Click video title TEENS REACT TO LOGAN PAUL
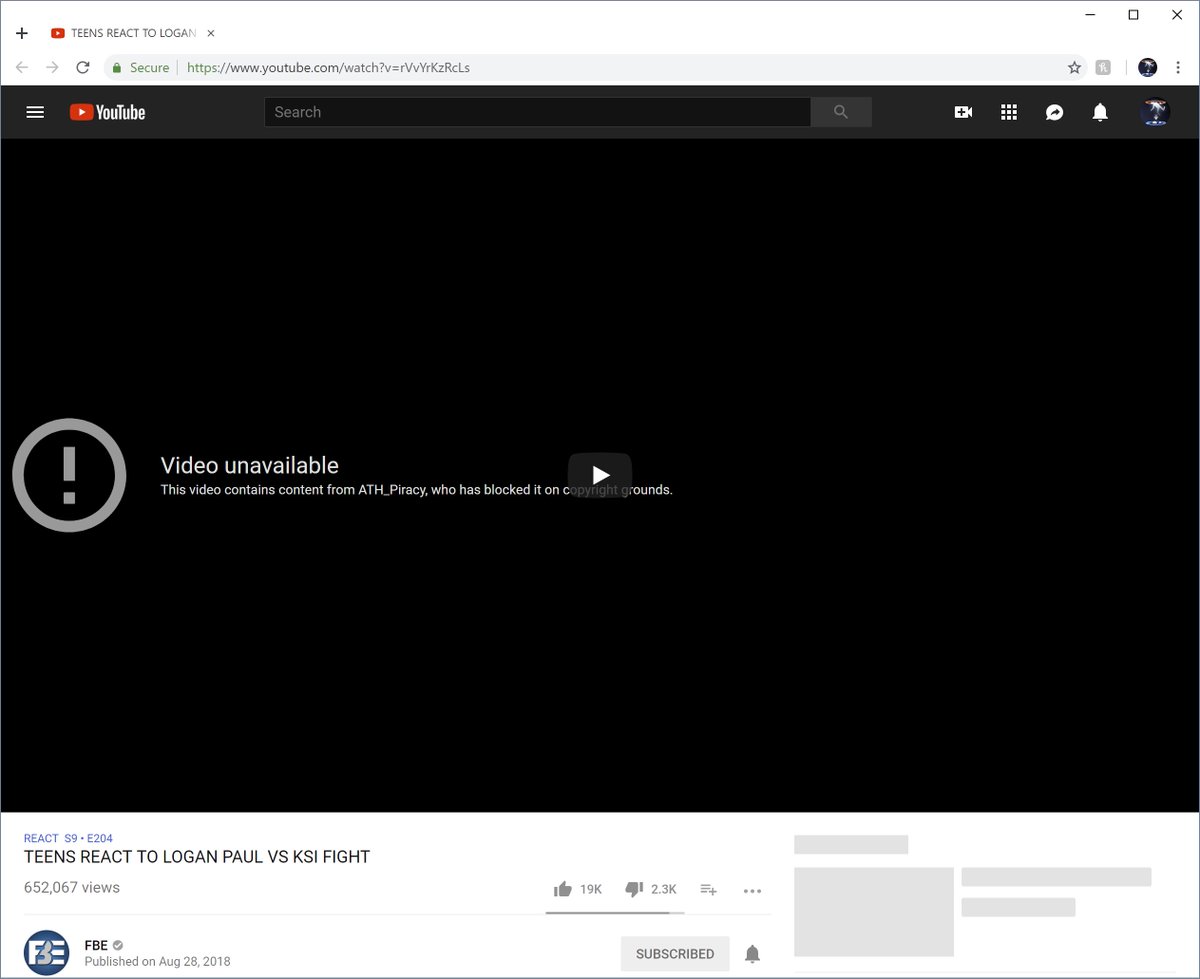 coord(197,857)
